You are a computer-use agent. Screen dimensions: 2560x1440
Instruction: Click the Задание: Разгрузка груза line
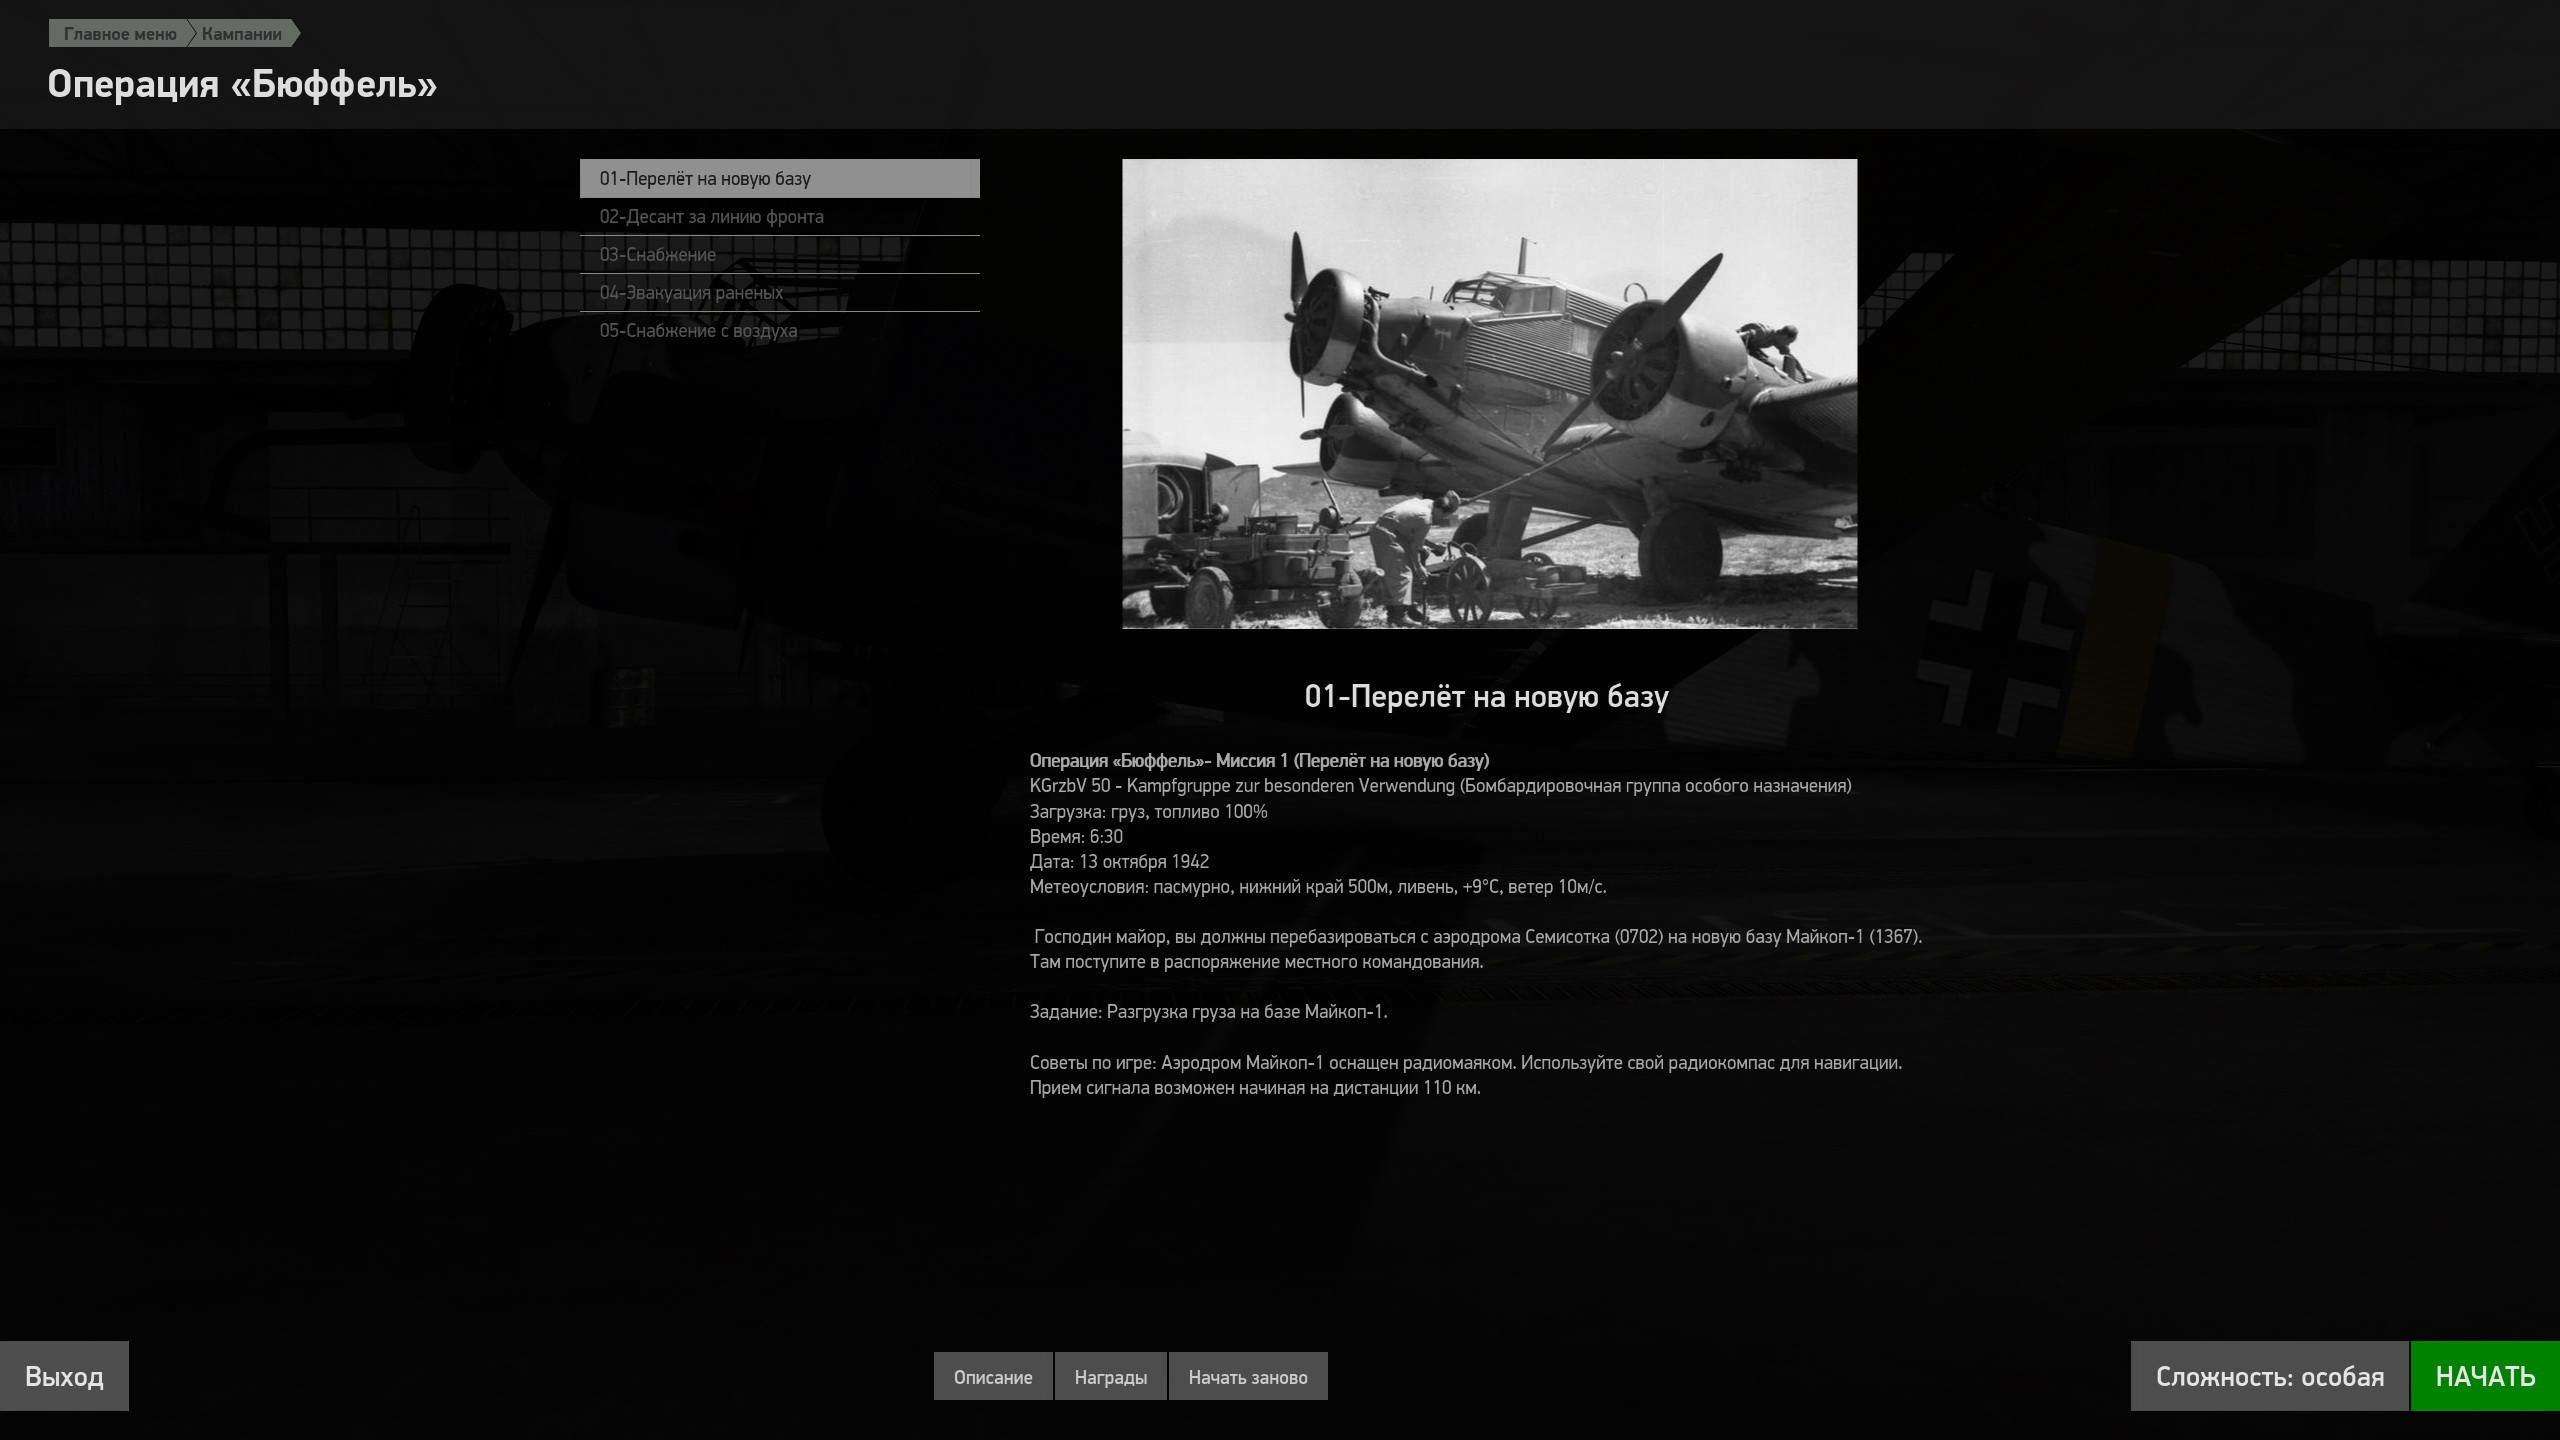(1208, 1012)
